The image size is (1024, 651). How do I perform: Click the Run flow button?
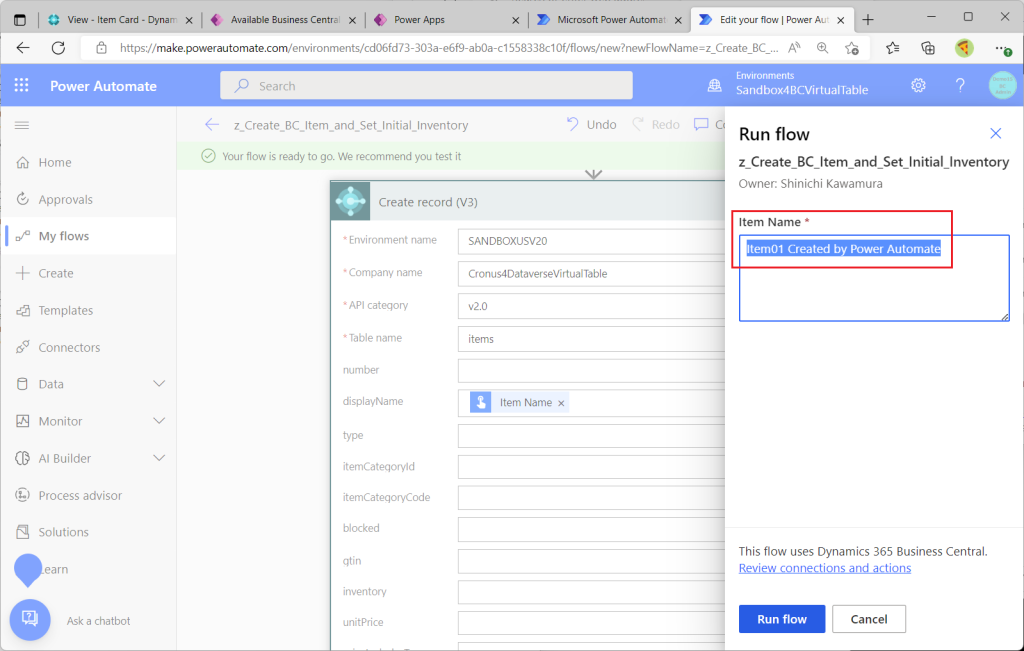tap(782, 619)
